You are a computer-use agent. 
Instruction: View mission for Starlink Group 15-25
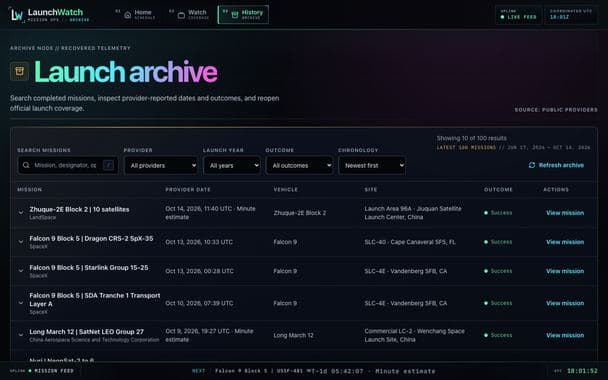[565, 271]
